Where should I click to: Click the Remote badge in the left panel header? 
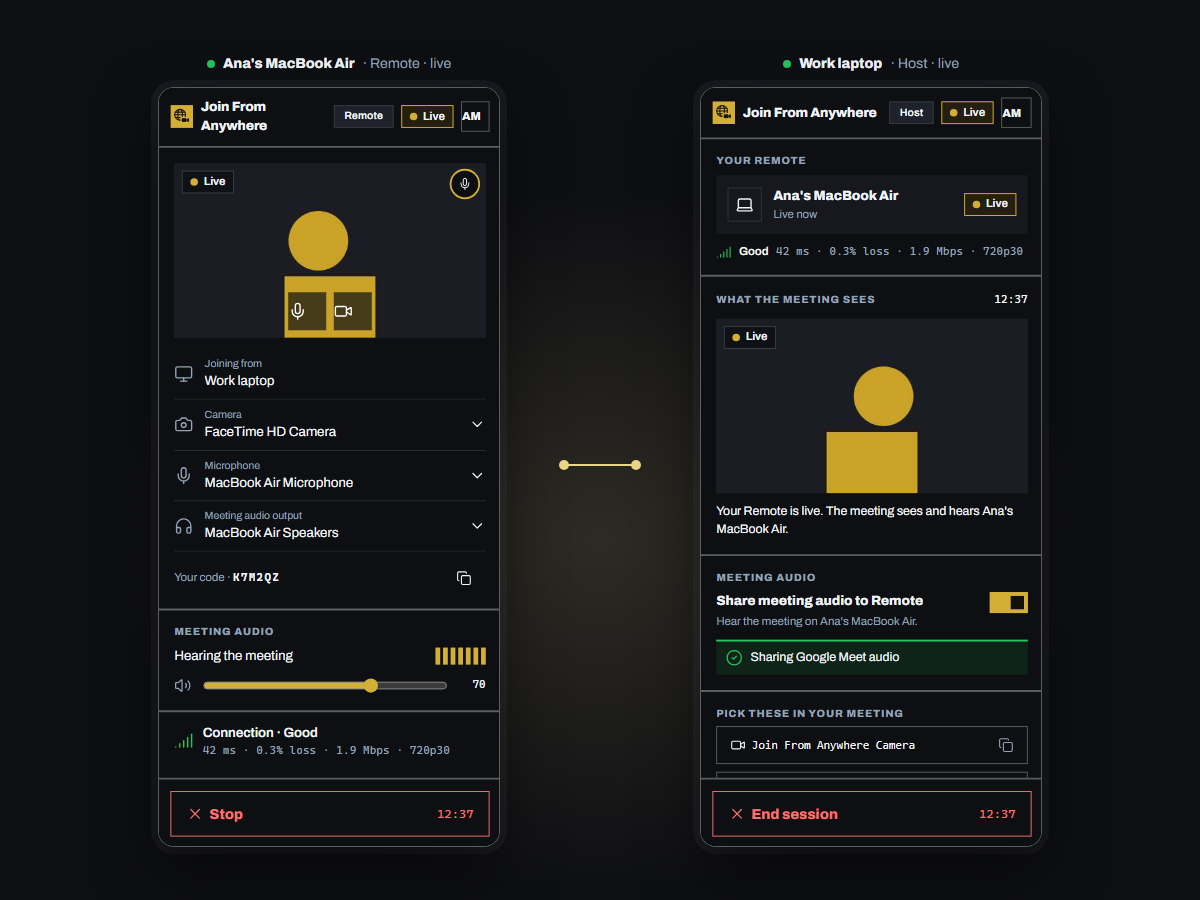[x=364, y=116]
